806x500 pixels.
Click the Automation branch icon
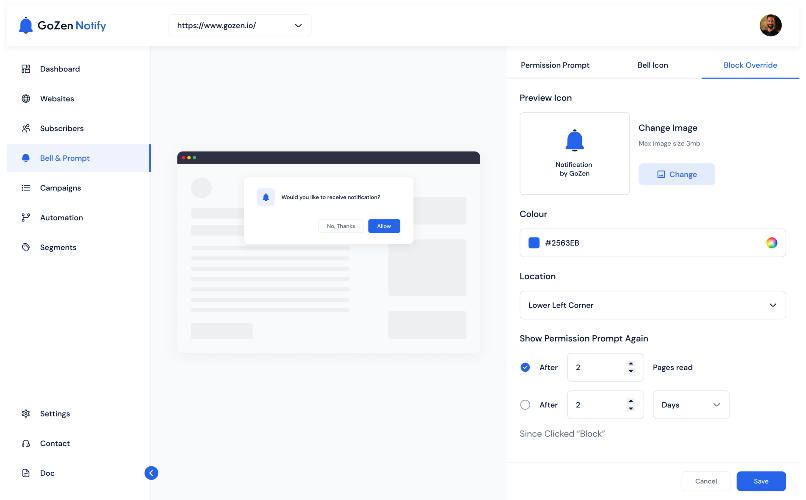pyautogui.click(x=26, y=218)
